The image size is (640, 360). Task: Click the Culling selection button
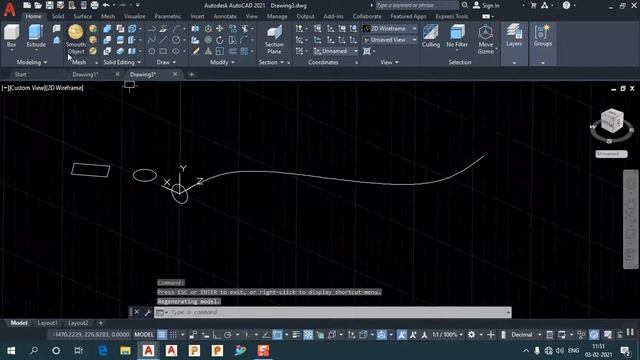click(431, 36)
